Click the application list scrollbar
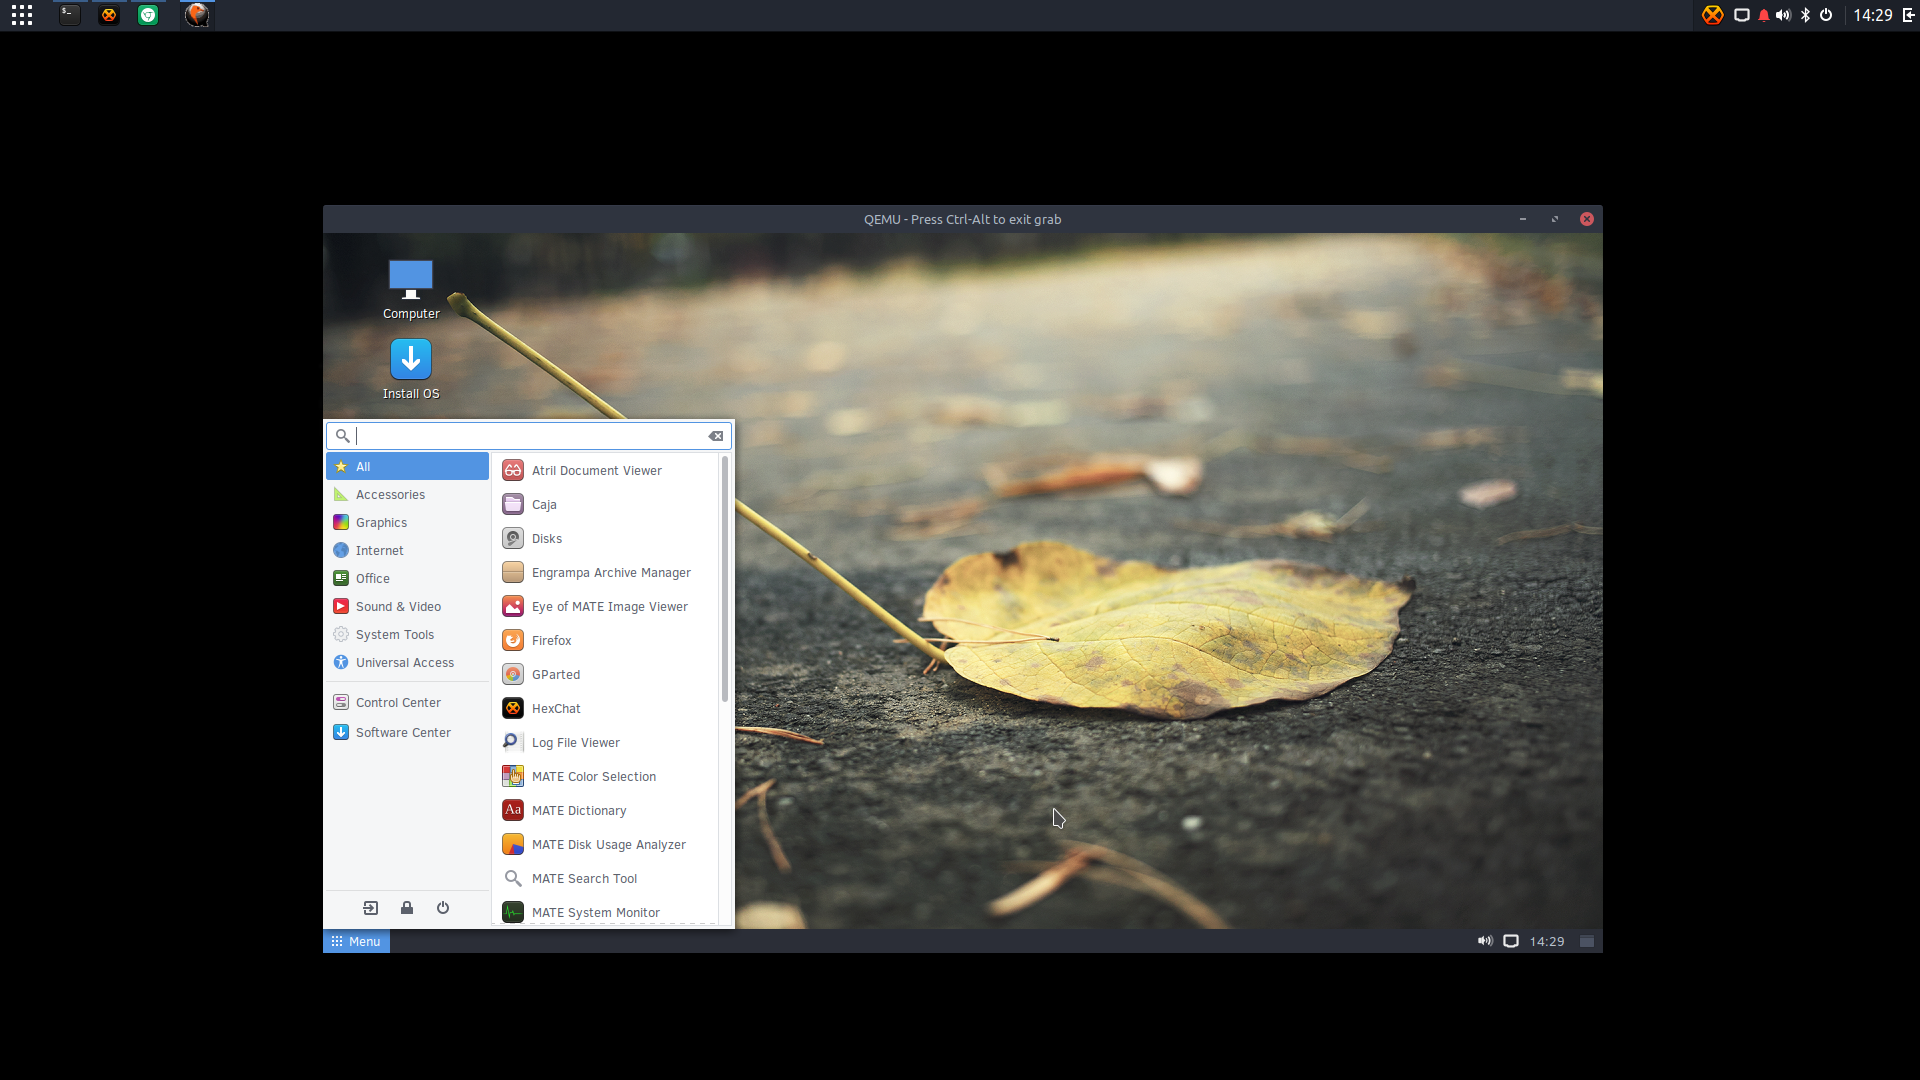Screen dimensions: 1920x1080 pos(725,580)
